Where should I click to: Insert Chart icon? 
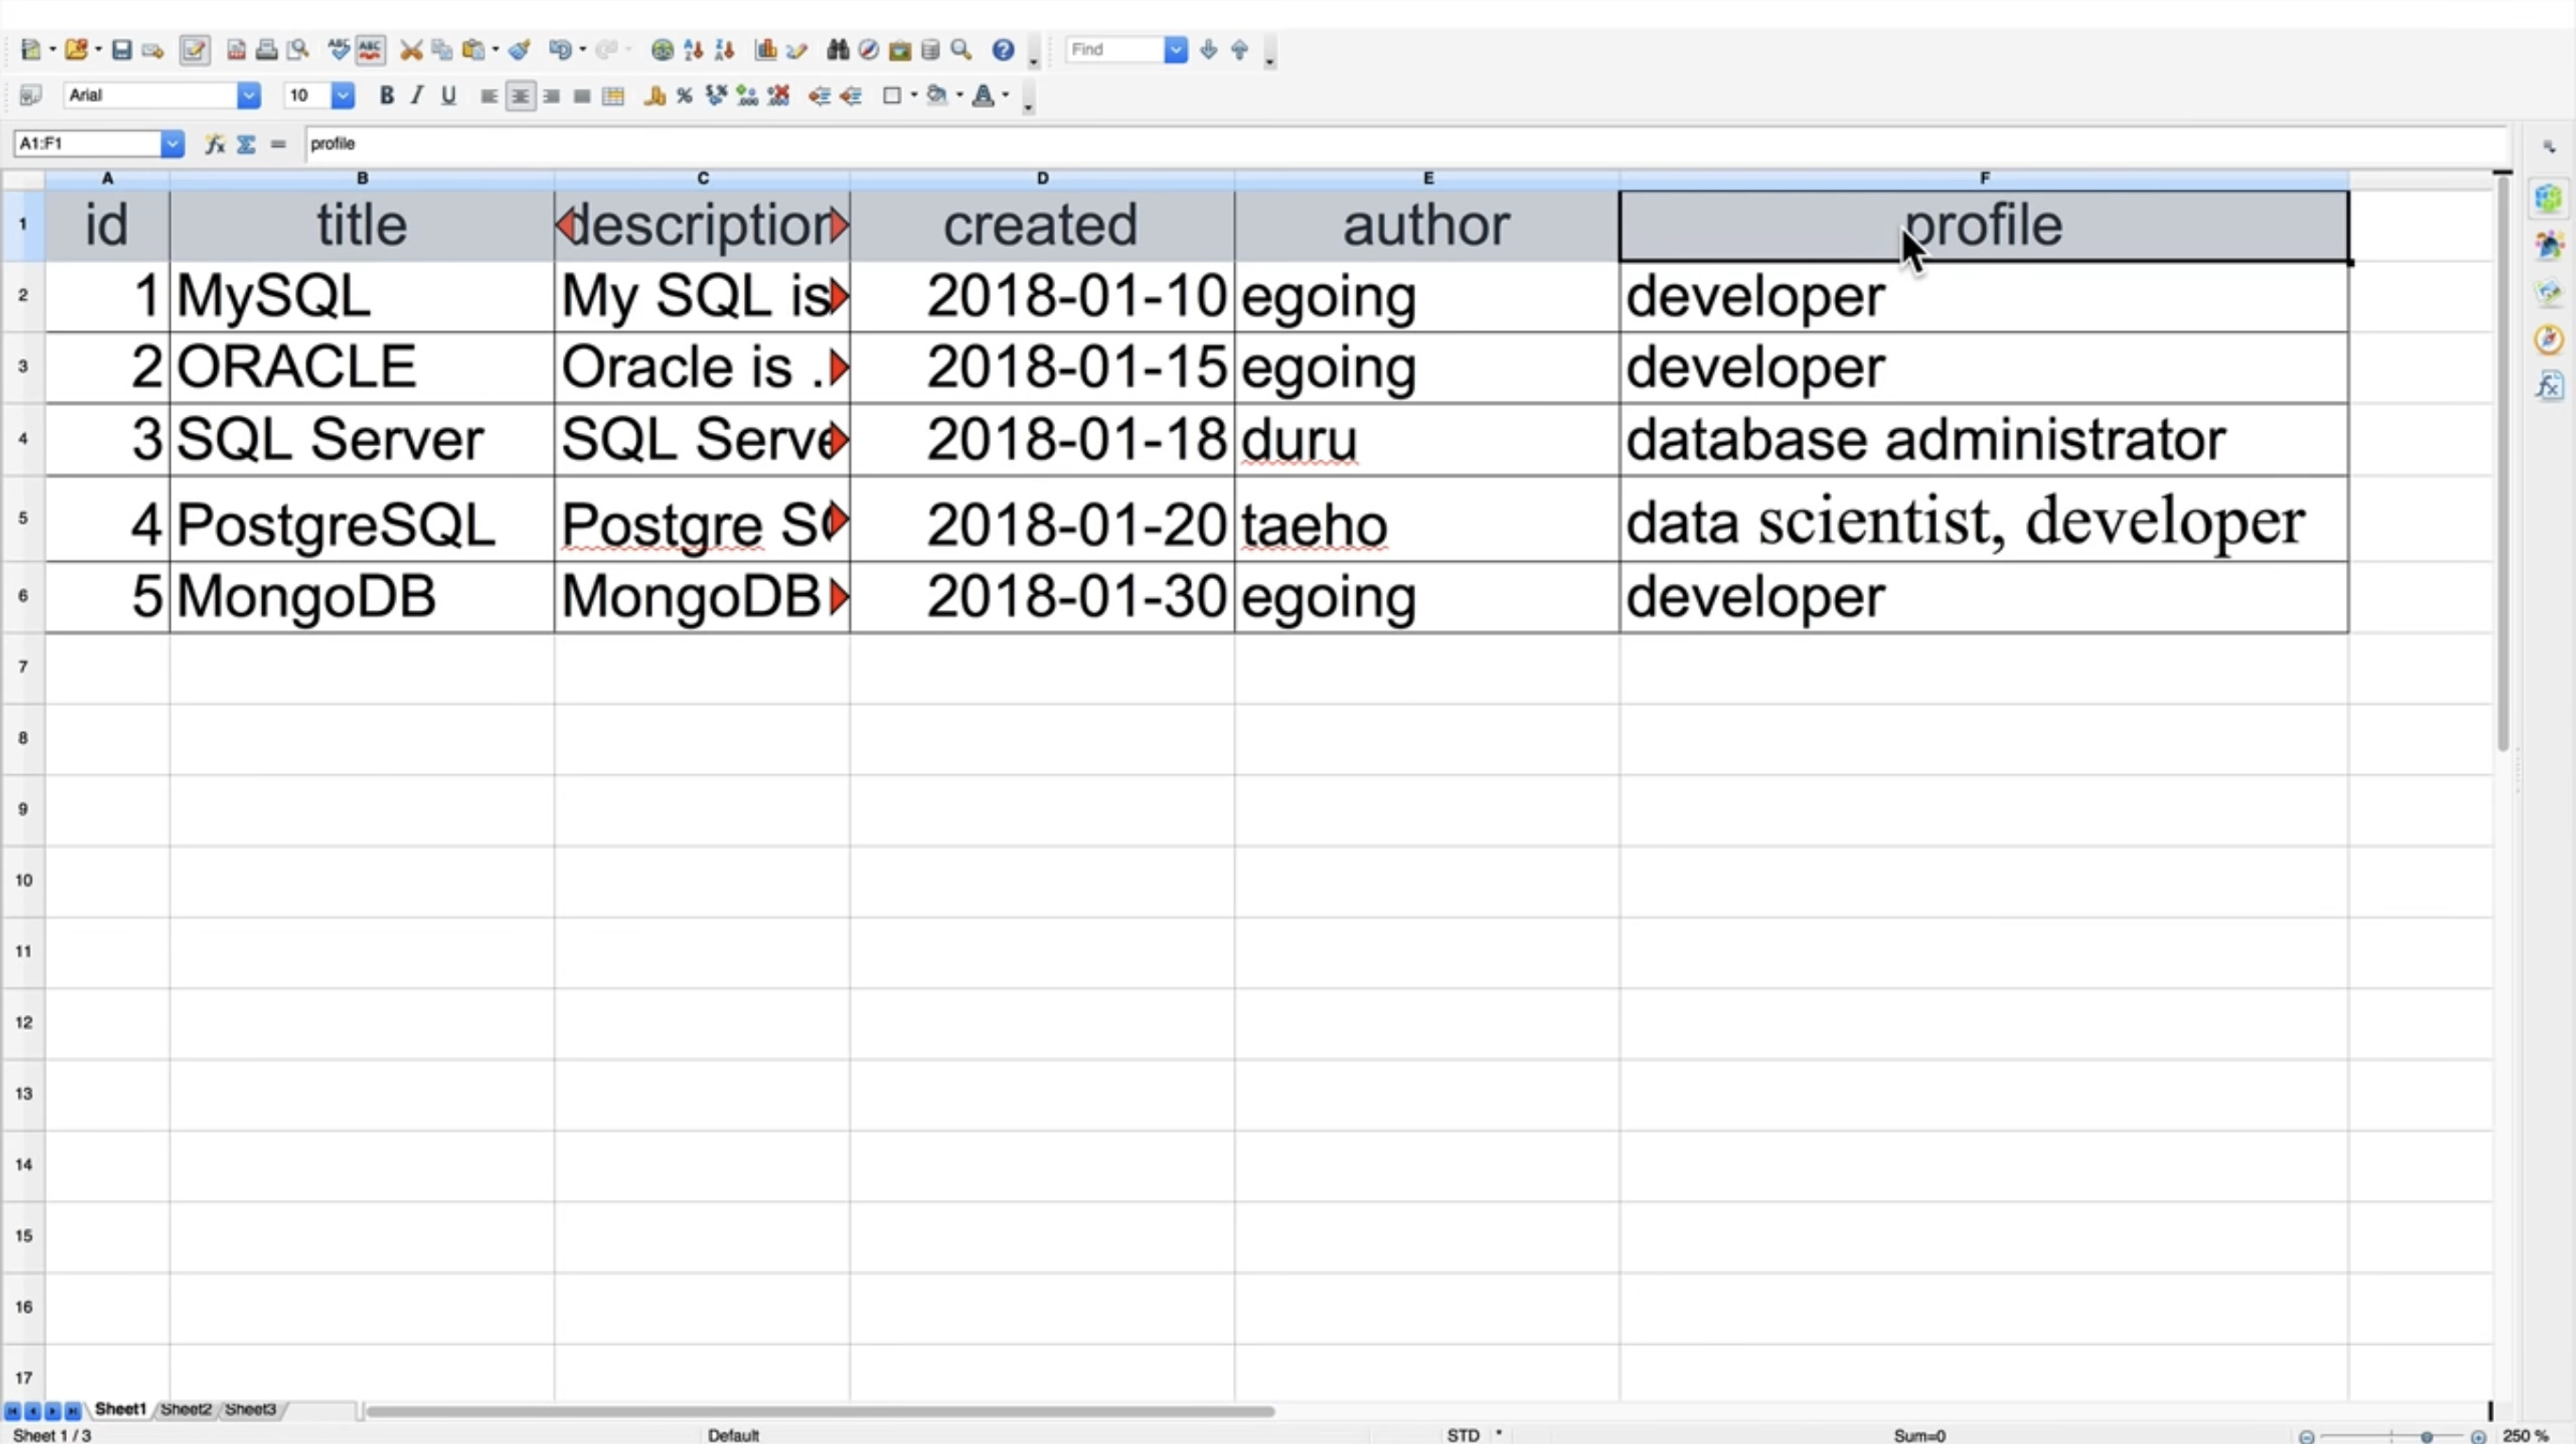tap(766, 49)
